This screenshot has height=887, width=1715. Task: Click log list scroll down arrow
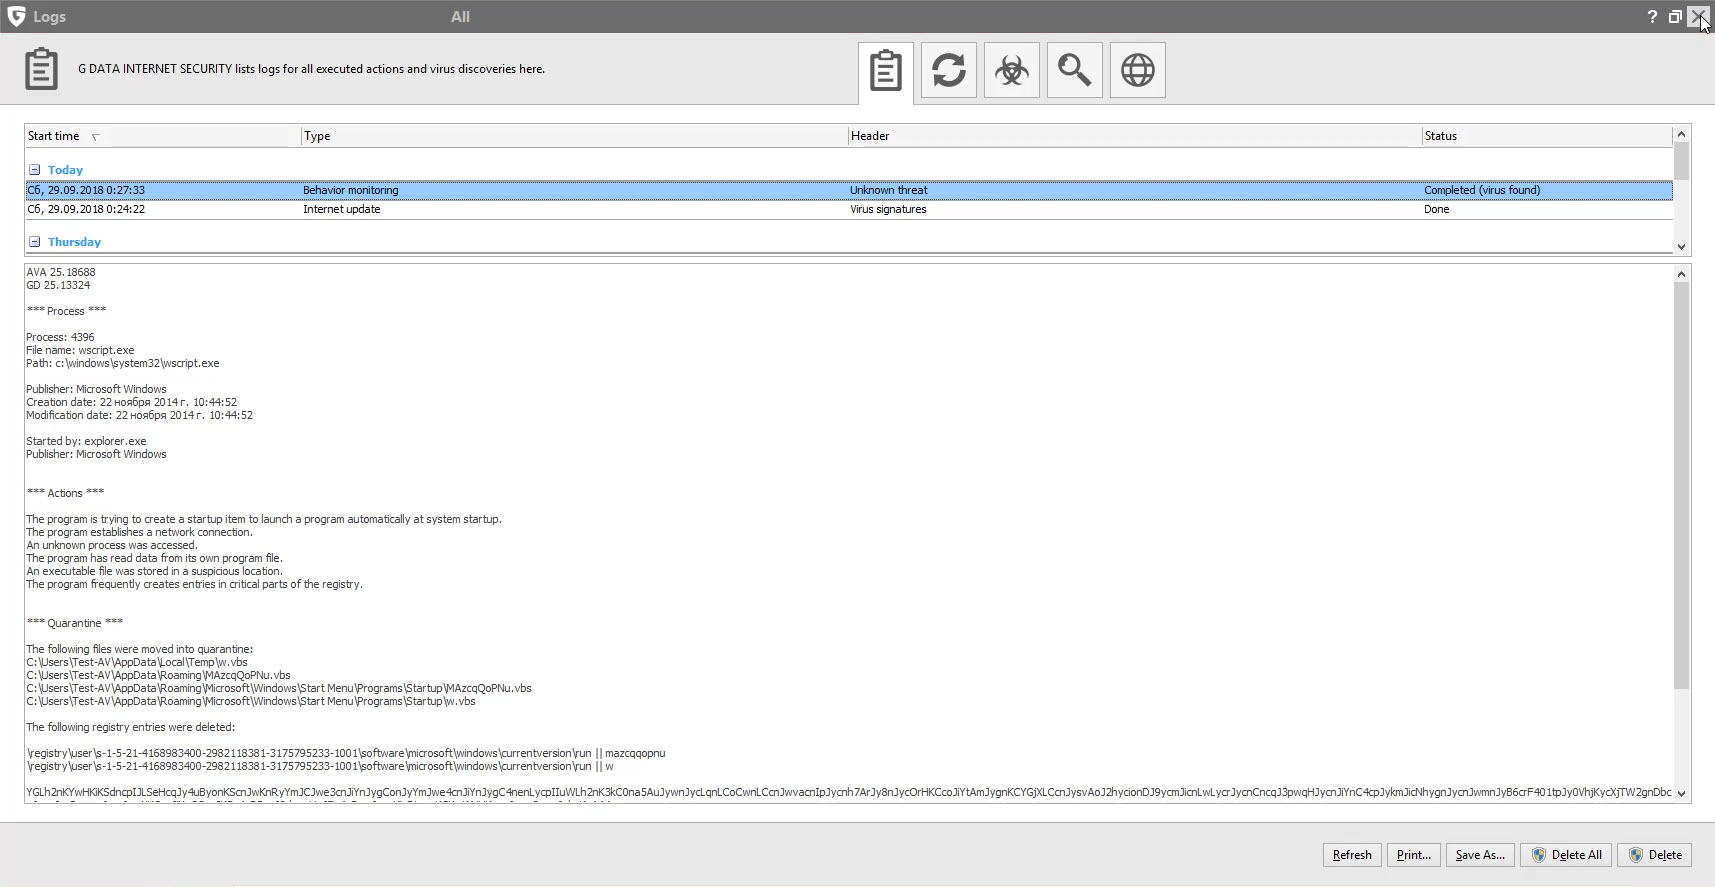pyautogui.click(x=1681, y=246)
